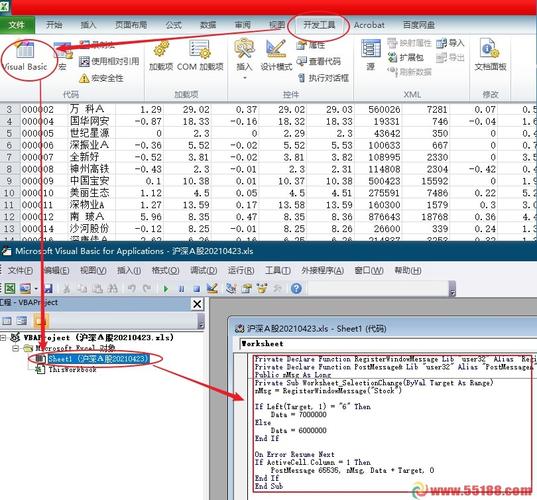Toggle Use Relative References (使用相对引用)
Viewport: 537px width, 500px height.
109,62
